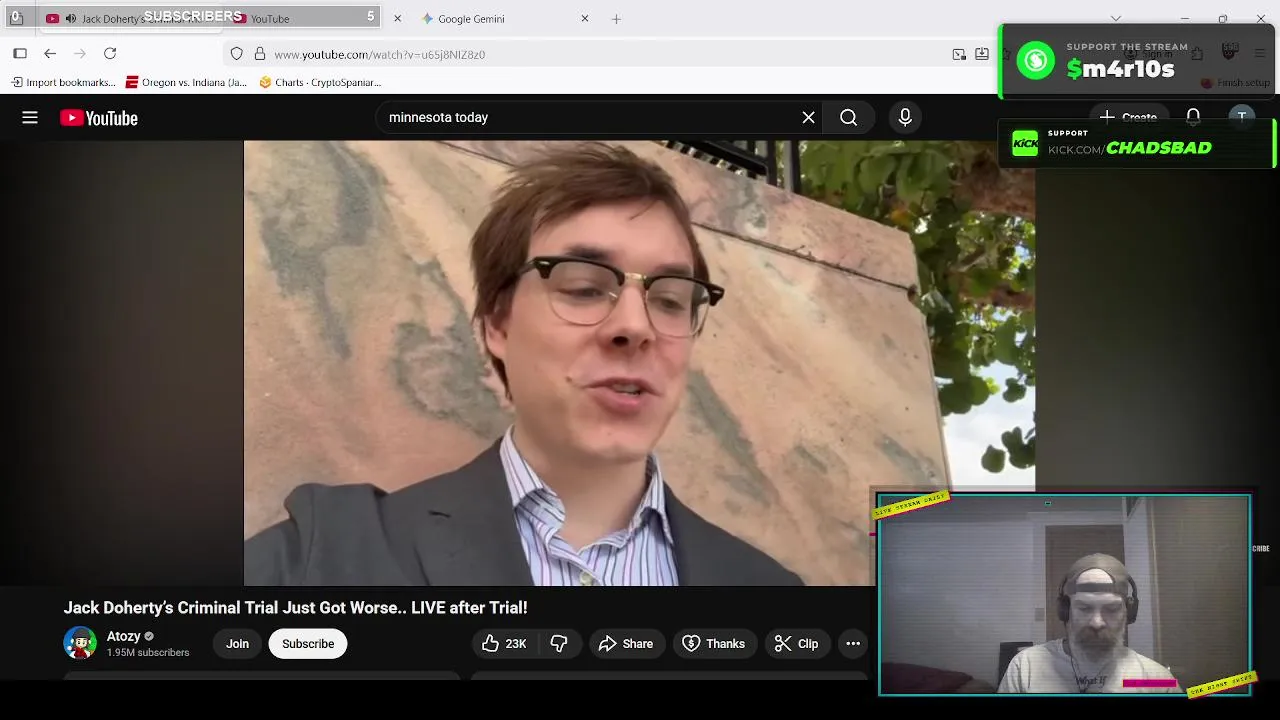Create a Clip from this video
Screen dimensions: 1280x720
(796, 644)
